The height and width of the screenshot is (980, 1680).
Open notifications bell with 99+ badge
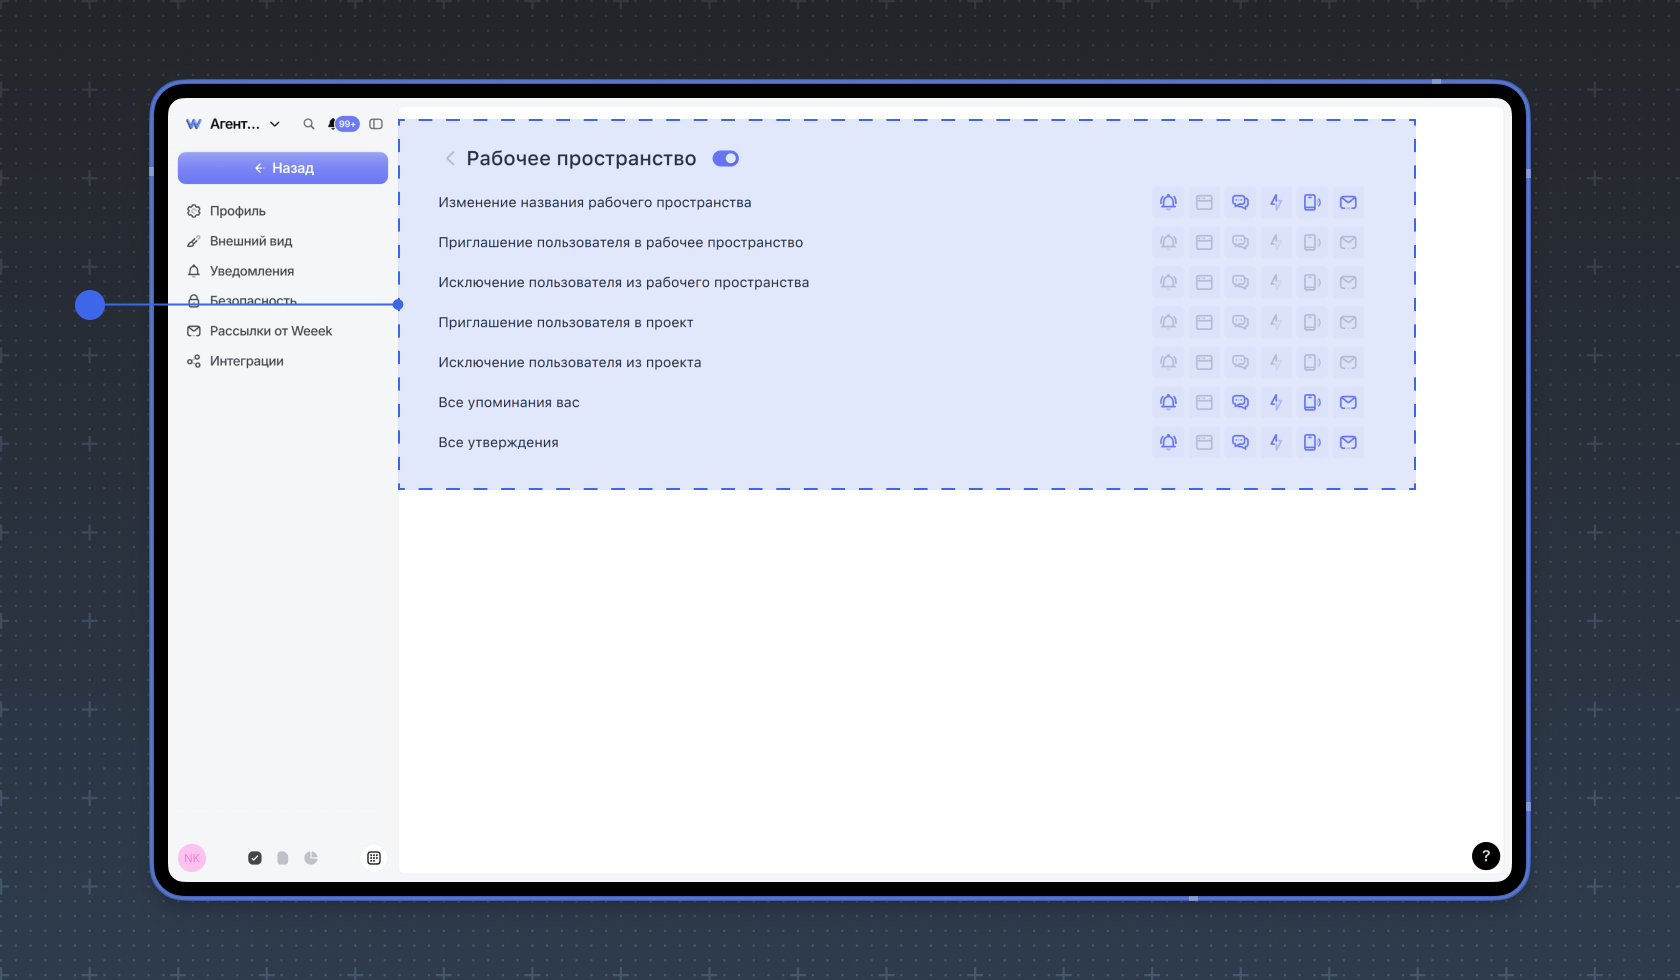[342, 124]
